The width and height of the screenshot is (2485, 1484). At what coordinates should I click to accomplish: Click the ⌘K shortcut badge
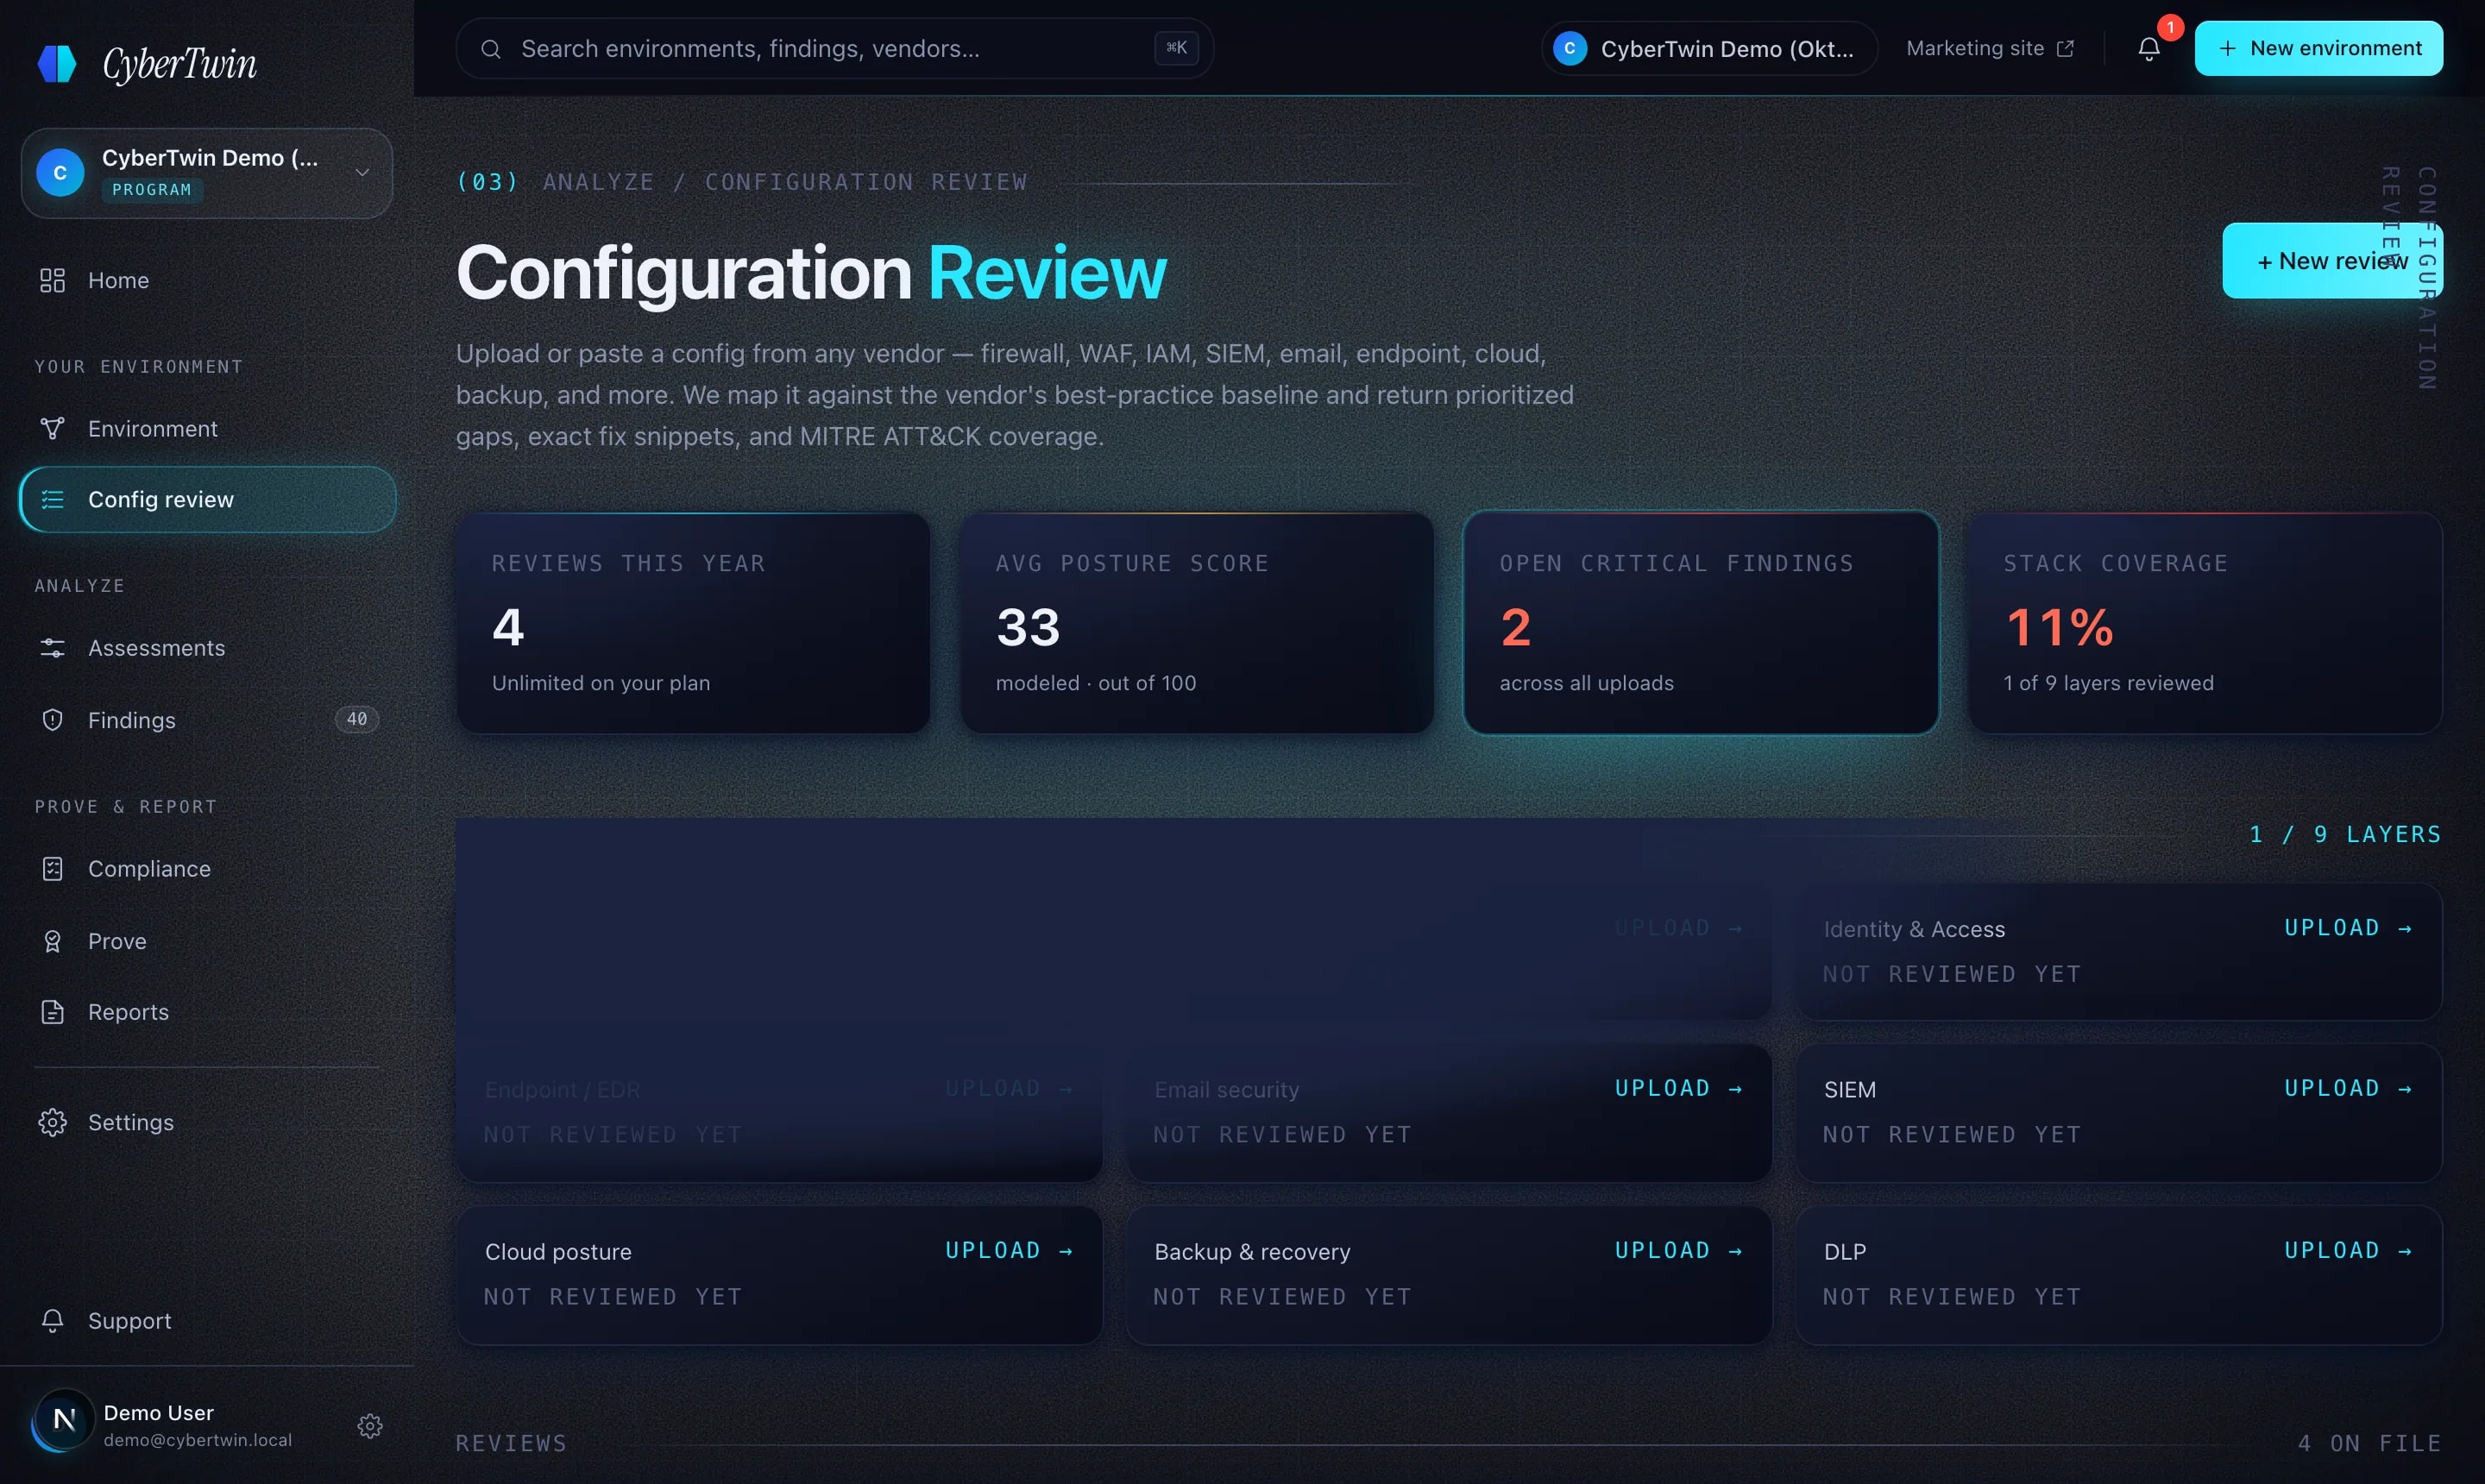pyautogui.click(x=1176, y=48)
